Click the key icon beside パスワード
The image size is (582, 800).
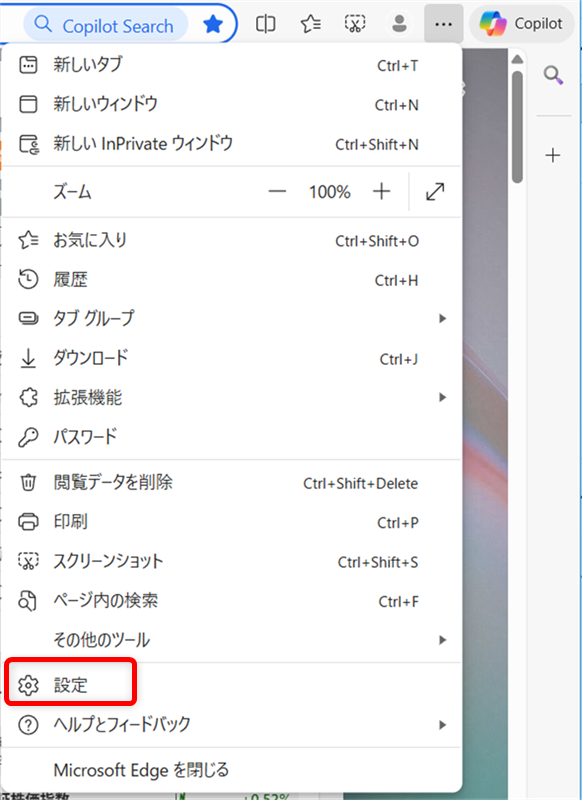(28, 437)
